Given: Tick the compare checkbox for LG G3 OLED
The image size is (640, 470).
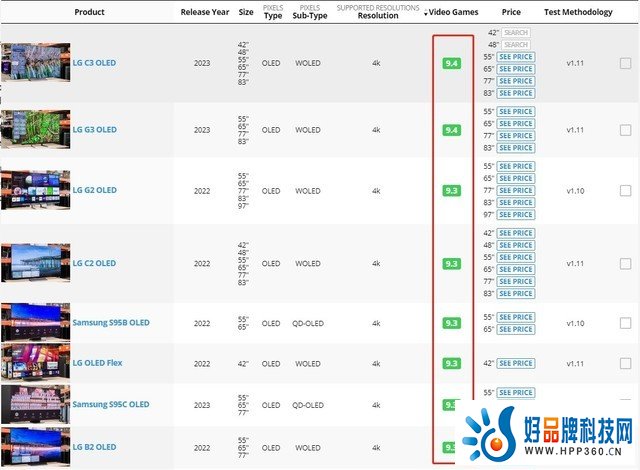Looking at the screenshot, I should pos(625,130).
